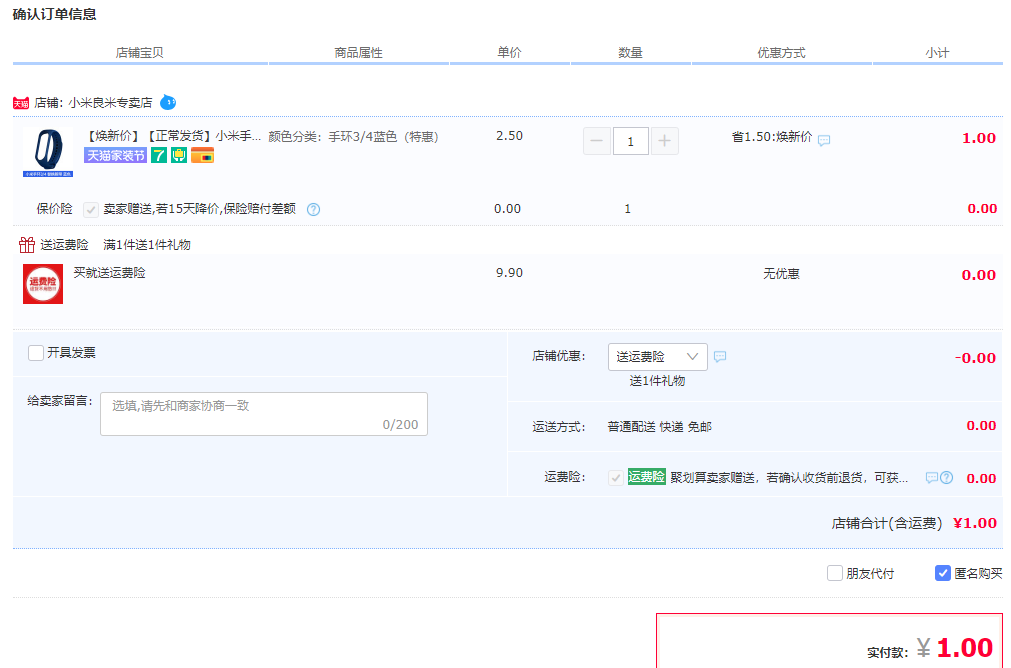Open the help icon beside 保价险 description
1011x668 pixels.
pos(313,209)
